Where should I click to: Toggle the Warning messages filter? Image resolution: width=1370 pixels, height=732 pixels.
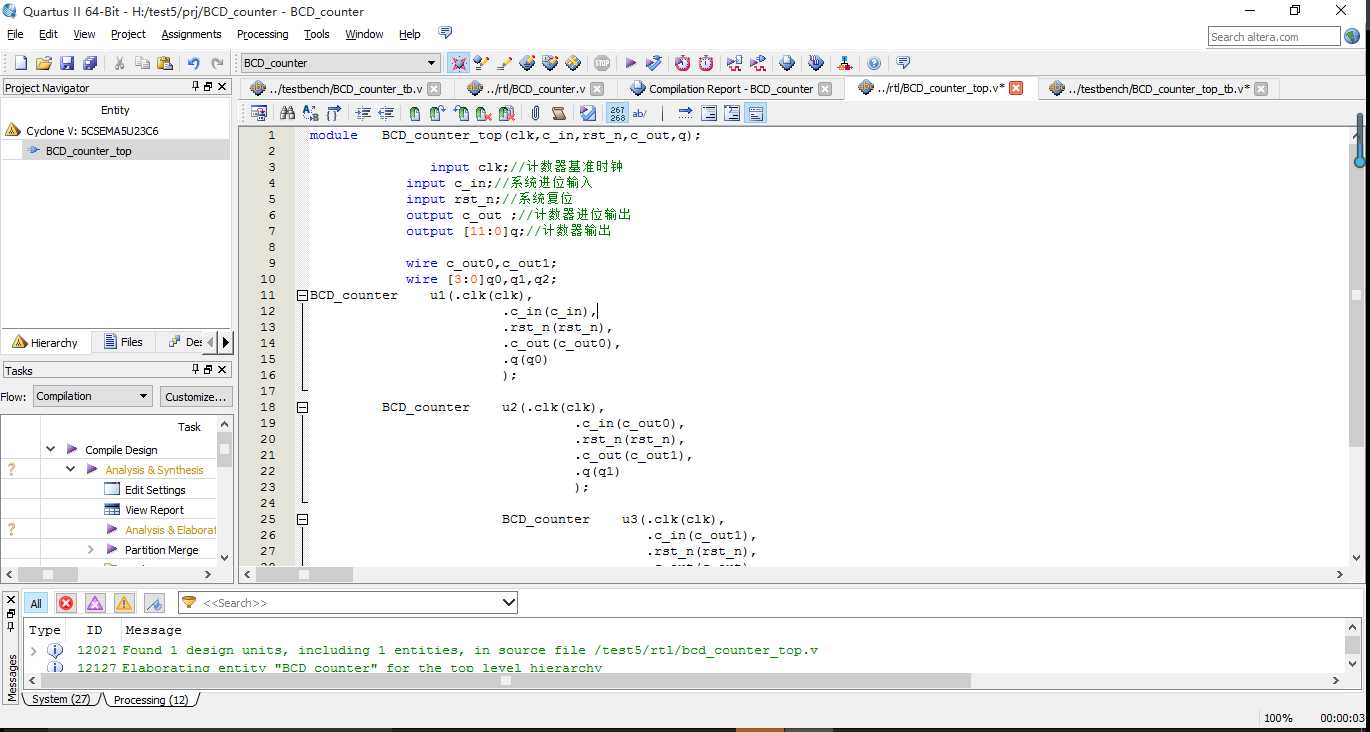point(124,603)
